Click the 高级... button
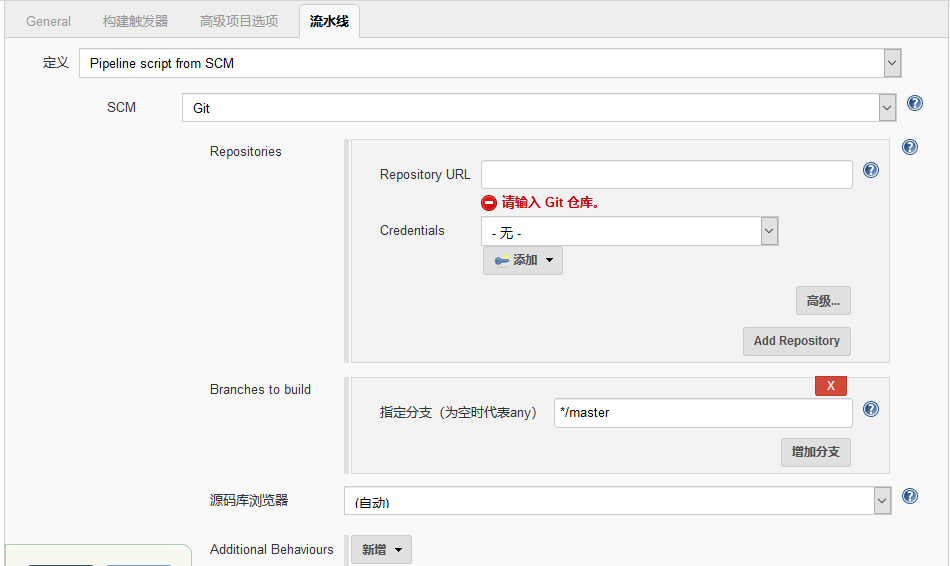950x566 pixels. [823, 301]
